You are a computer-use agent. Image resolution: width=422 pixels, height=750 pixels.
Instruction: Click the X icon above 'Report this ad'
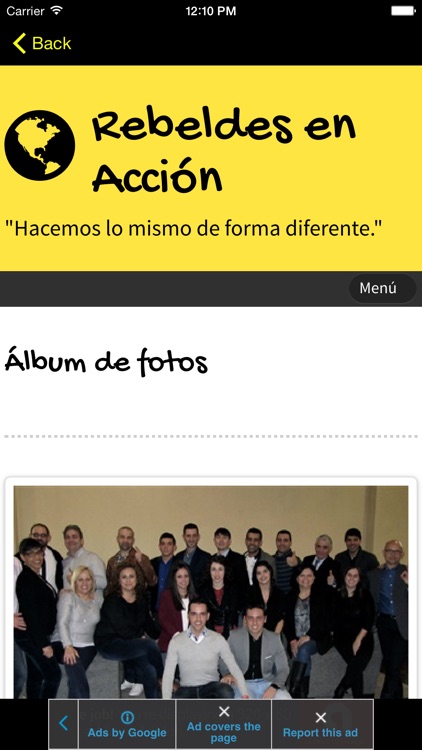(x=321, y=717)
